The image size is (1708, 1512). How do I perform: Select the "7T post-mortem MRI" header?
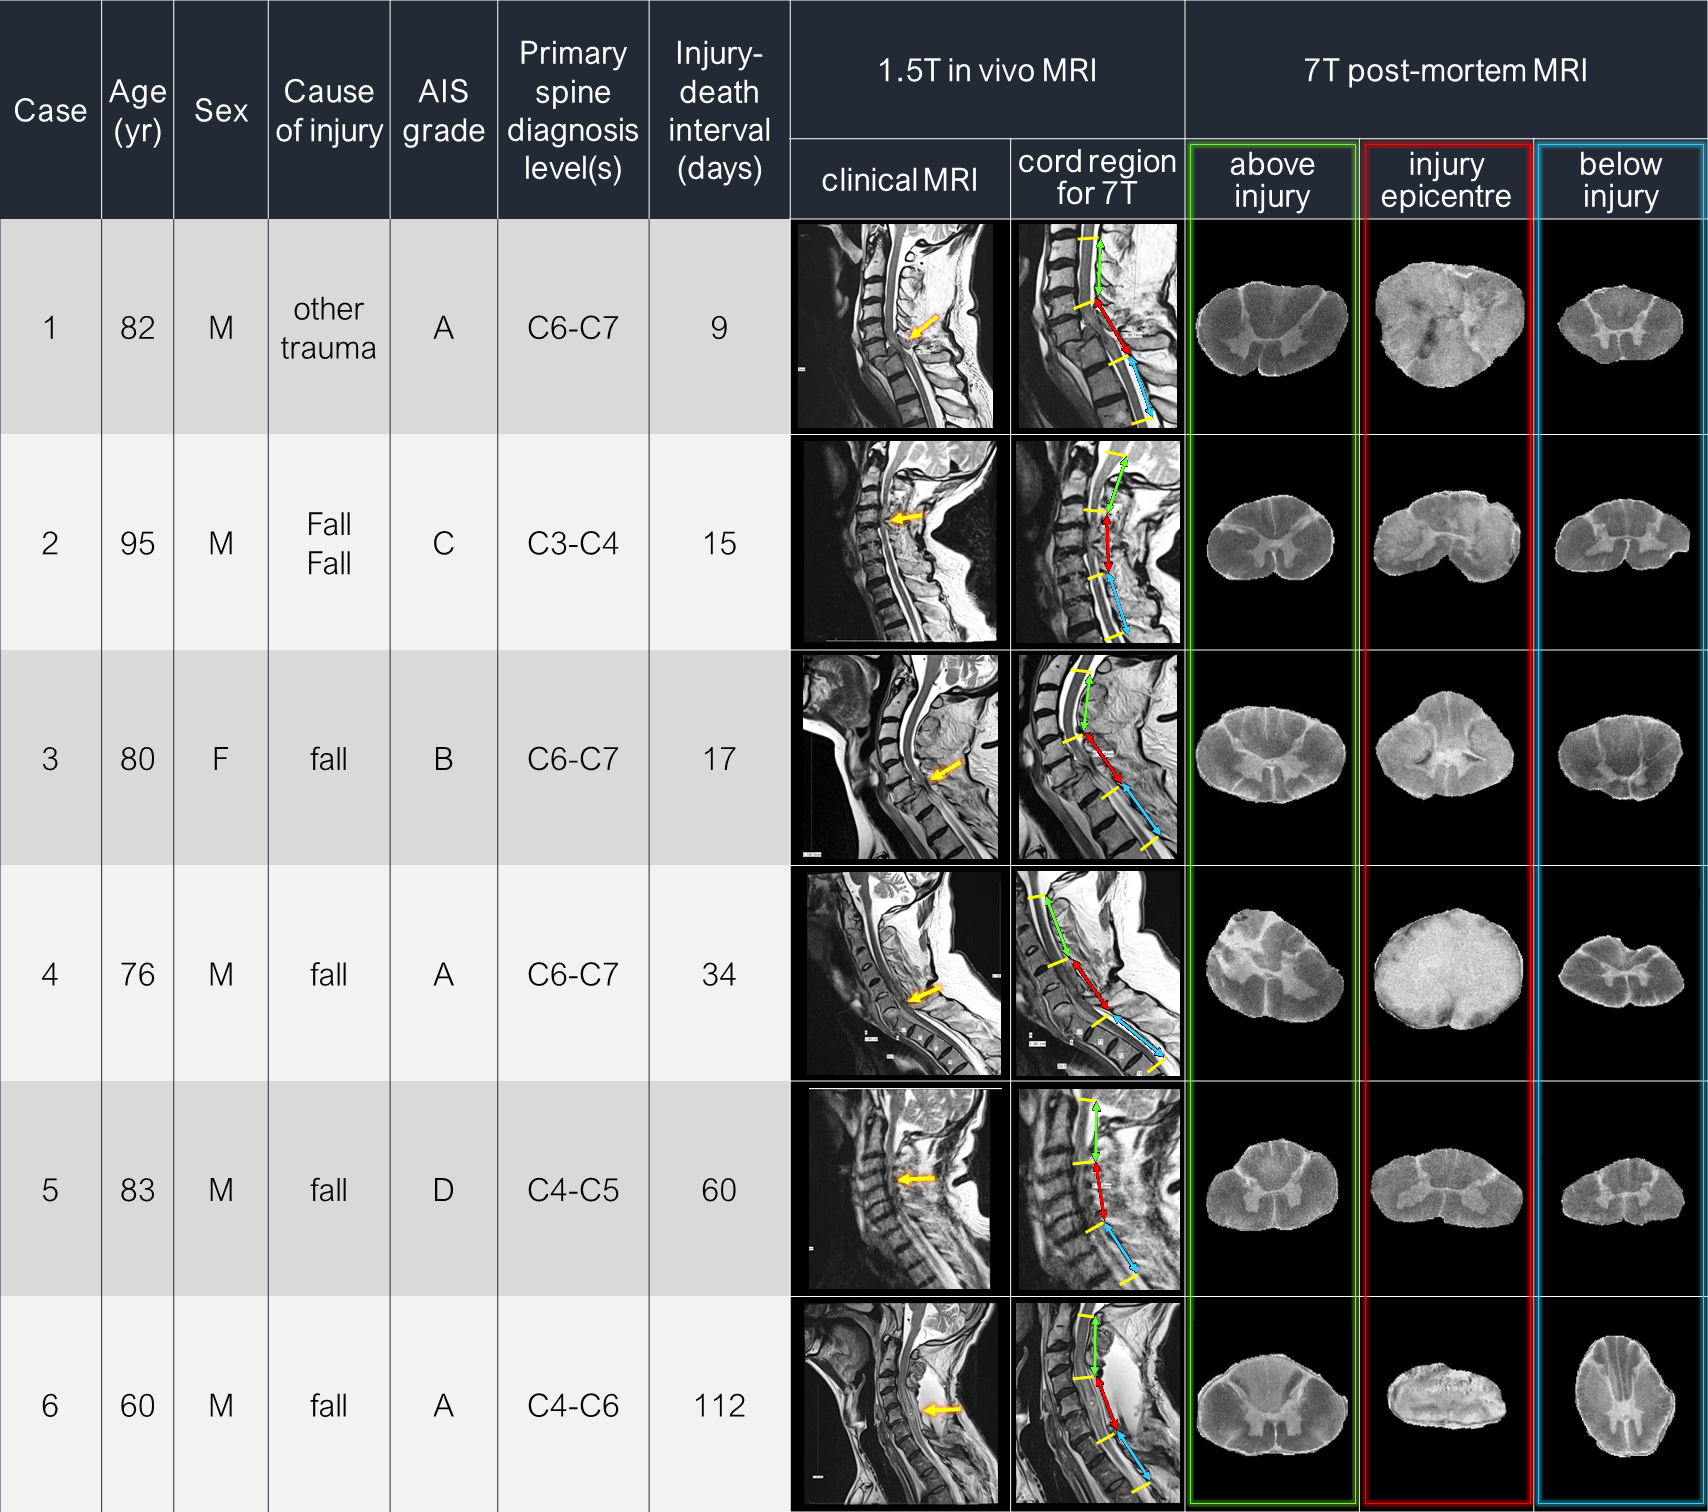click(1445, 70)
